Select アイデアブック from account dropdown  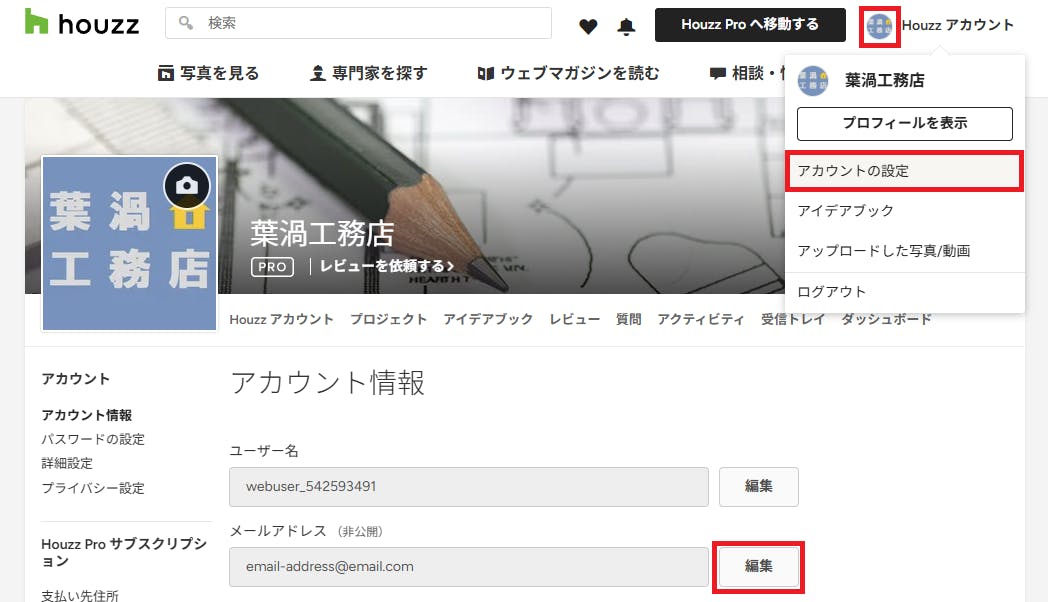(x=846, y=211)
